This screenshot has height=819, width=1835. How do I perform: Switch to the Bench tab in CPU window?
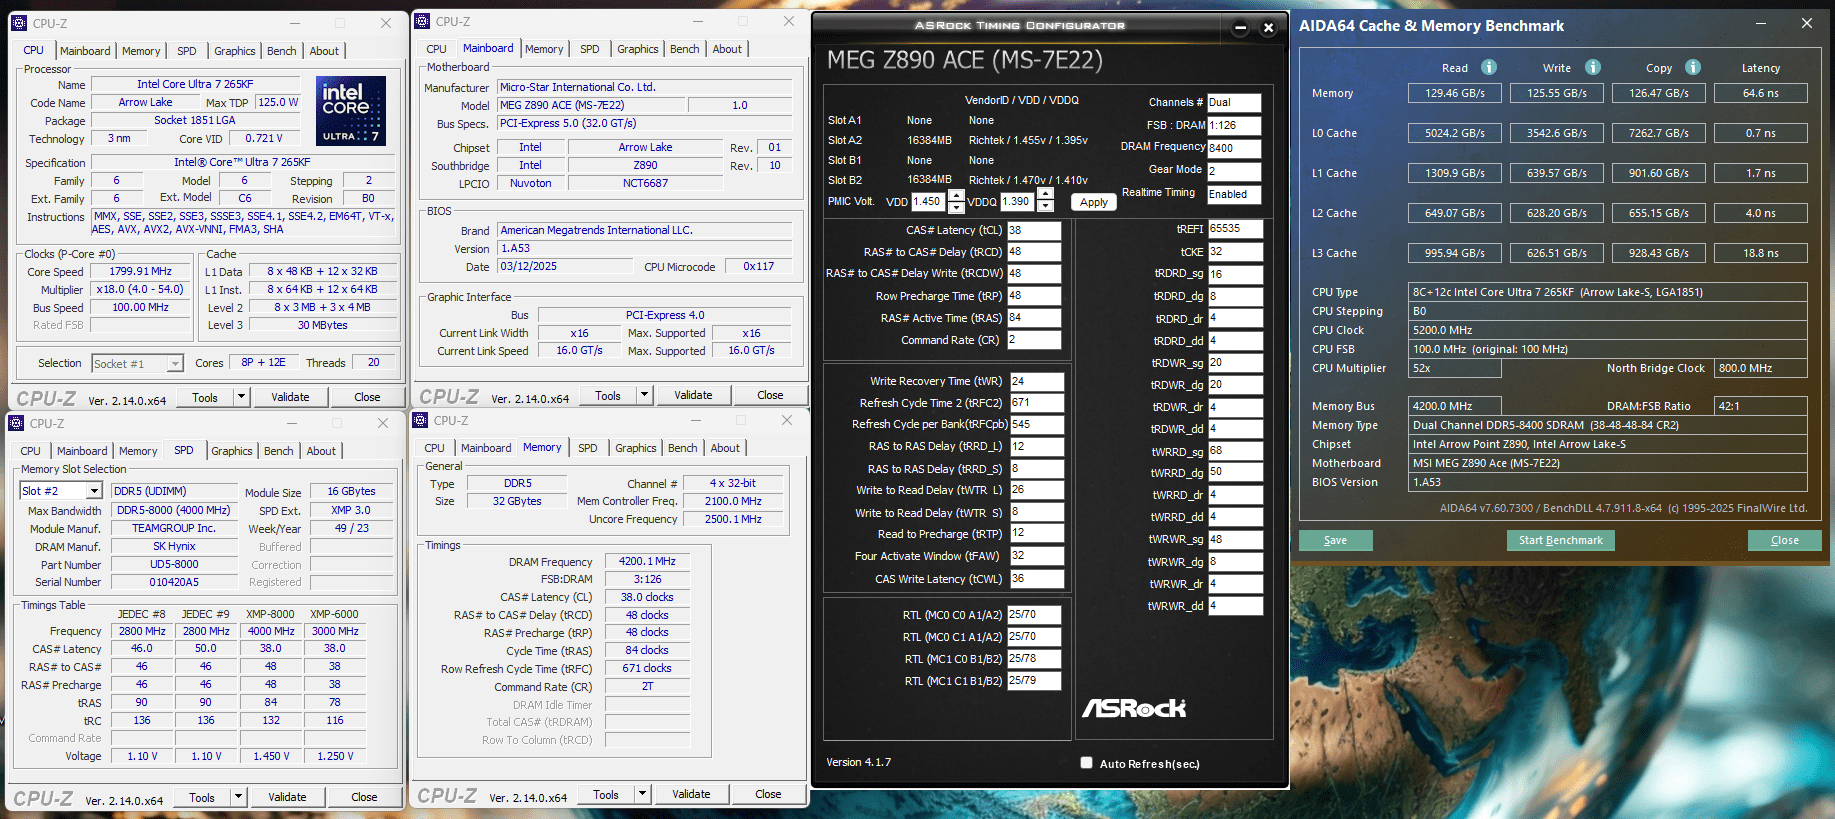(281, 51)
